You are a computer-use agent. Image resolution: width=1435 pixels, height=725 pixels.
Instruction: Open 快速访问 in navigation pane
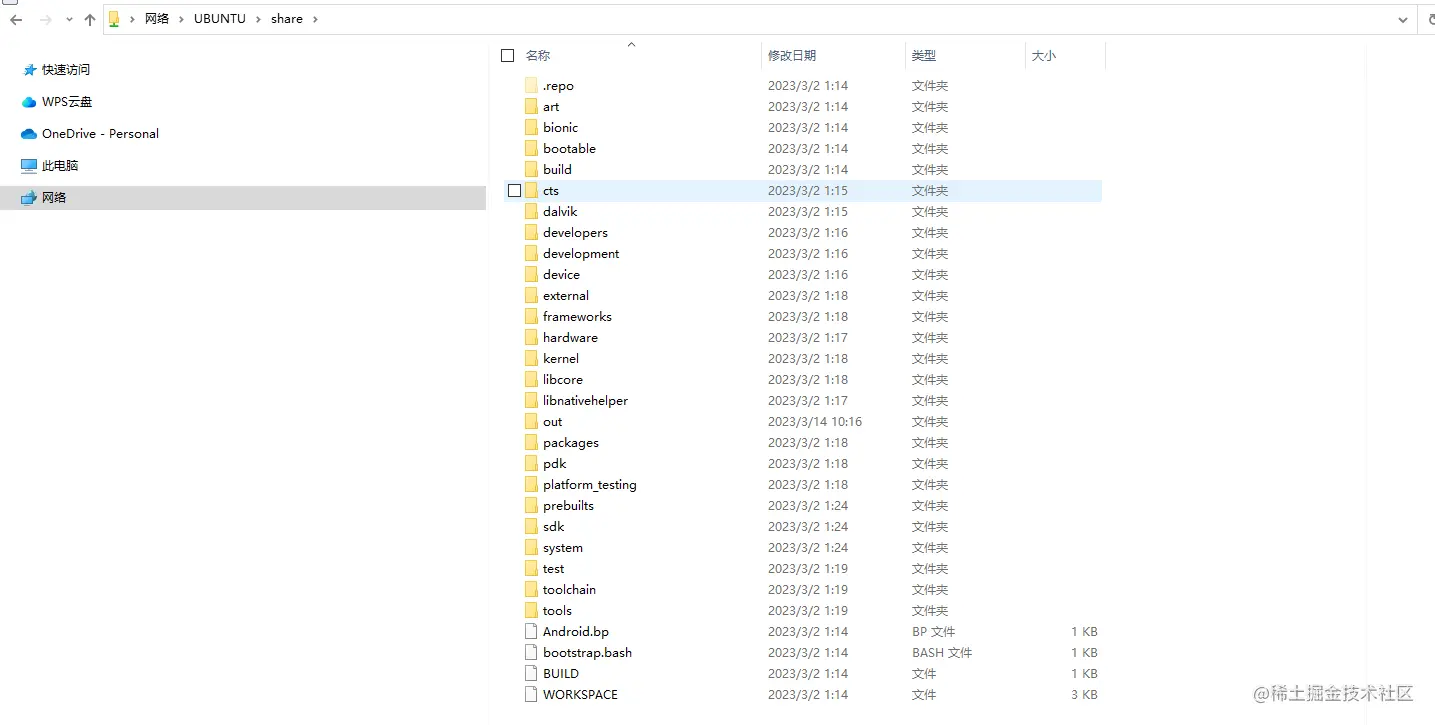point(66,70)
